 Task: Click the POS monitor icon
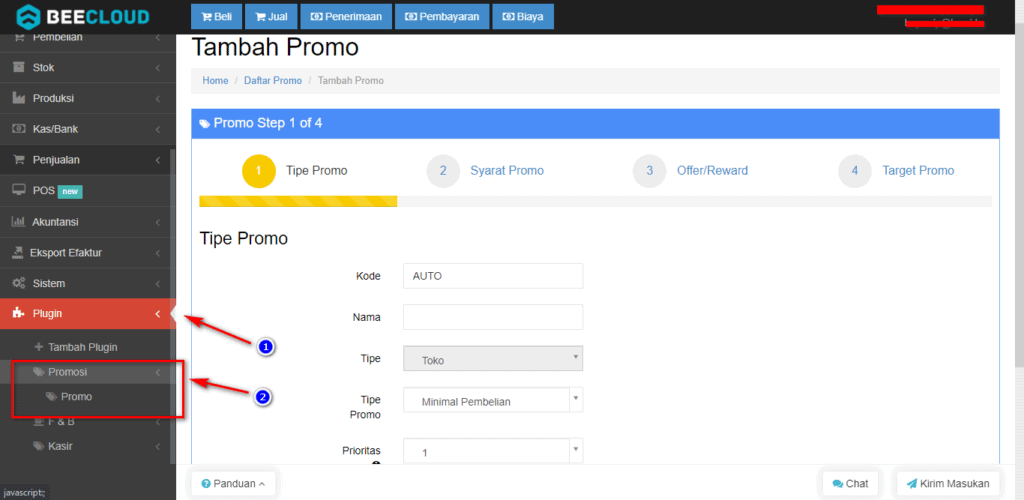(18, 190)
